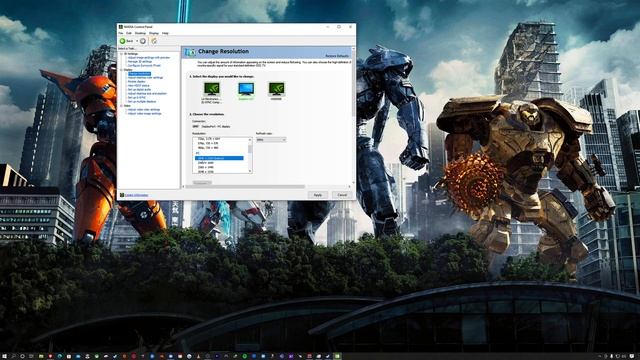The width and height of the screenshot is (640, 360).
Task: Click the Cancel button
Action: 342,195
